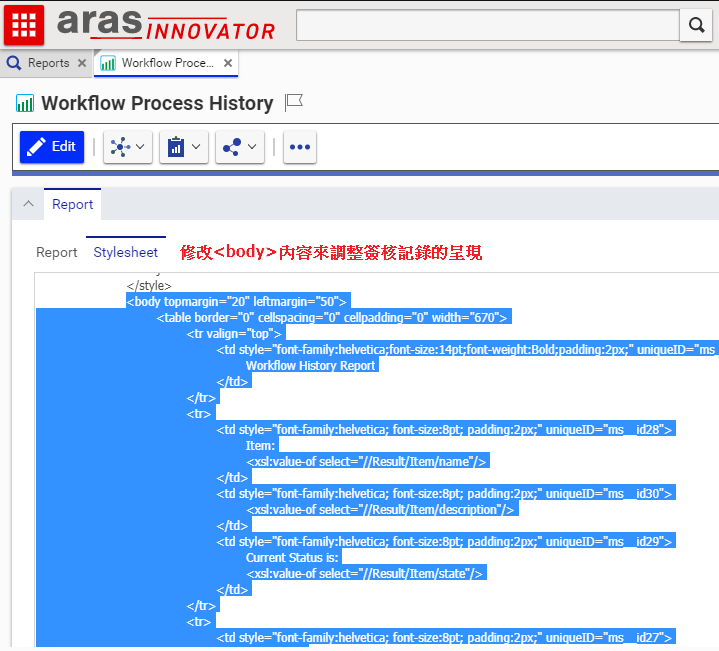This screenshot has height=651, width=719.
Task: Click the Workflow History Report text line
Action: 310,365
